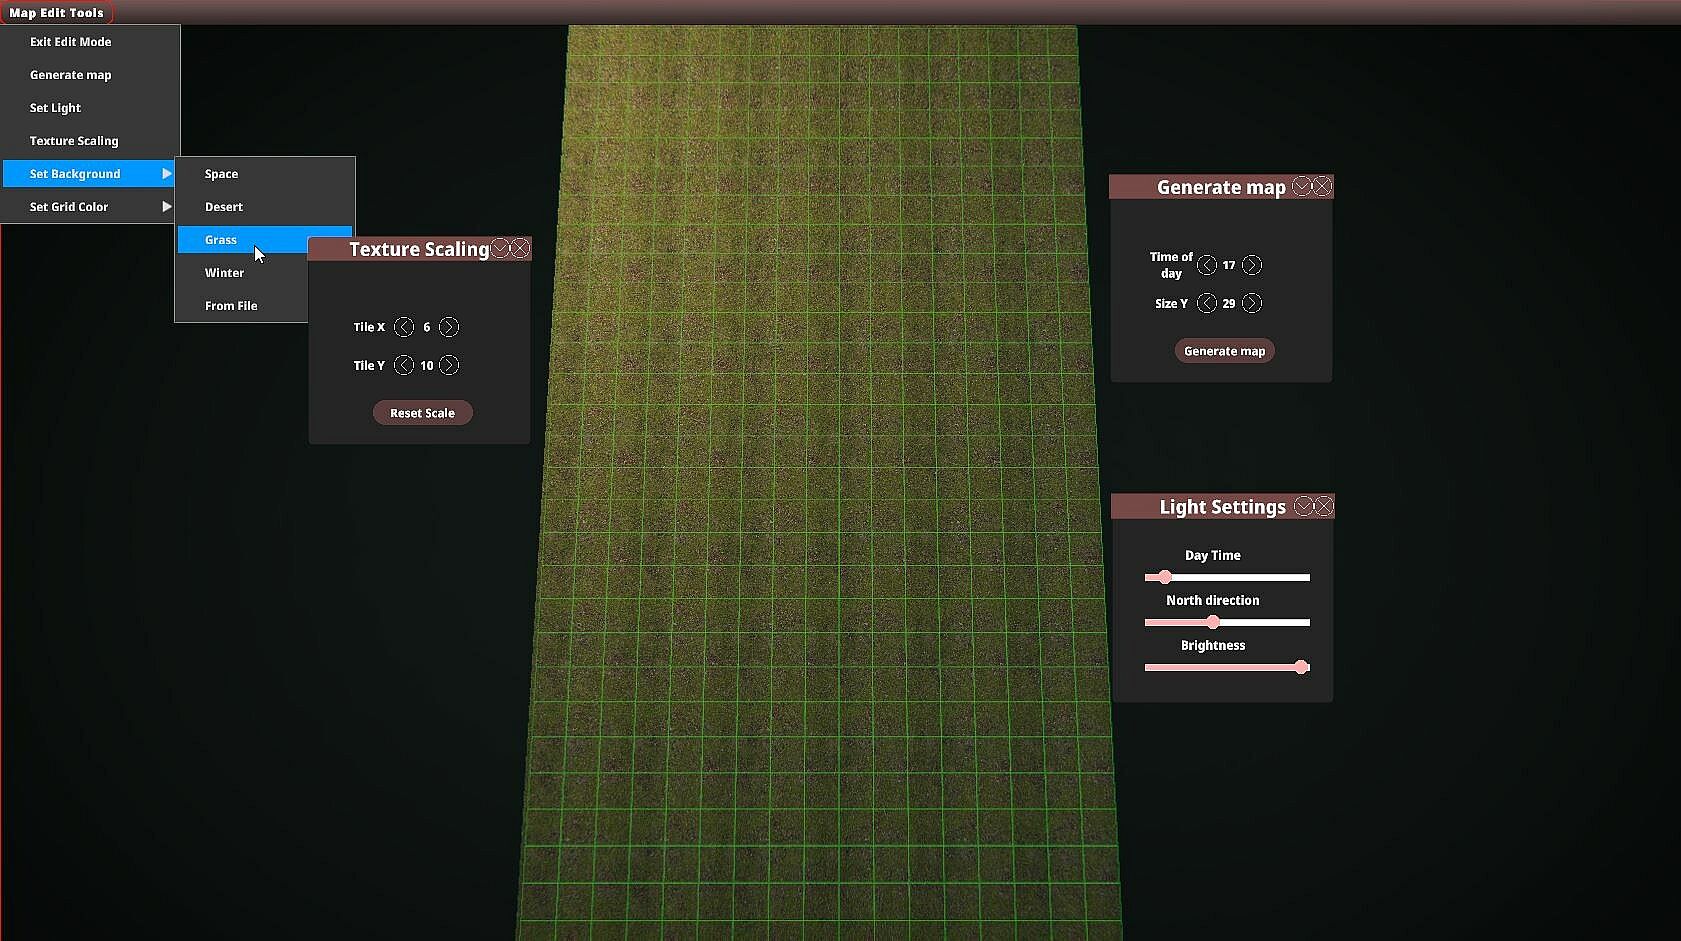Close the Generate map panel
This screenshot has width=1681, height=941.
1322,186
